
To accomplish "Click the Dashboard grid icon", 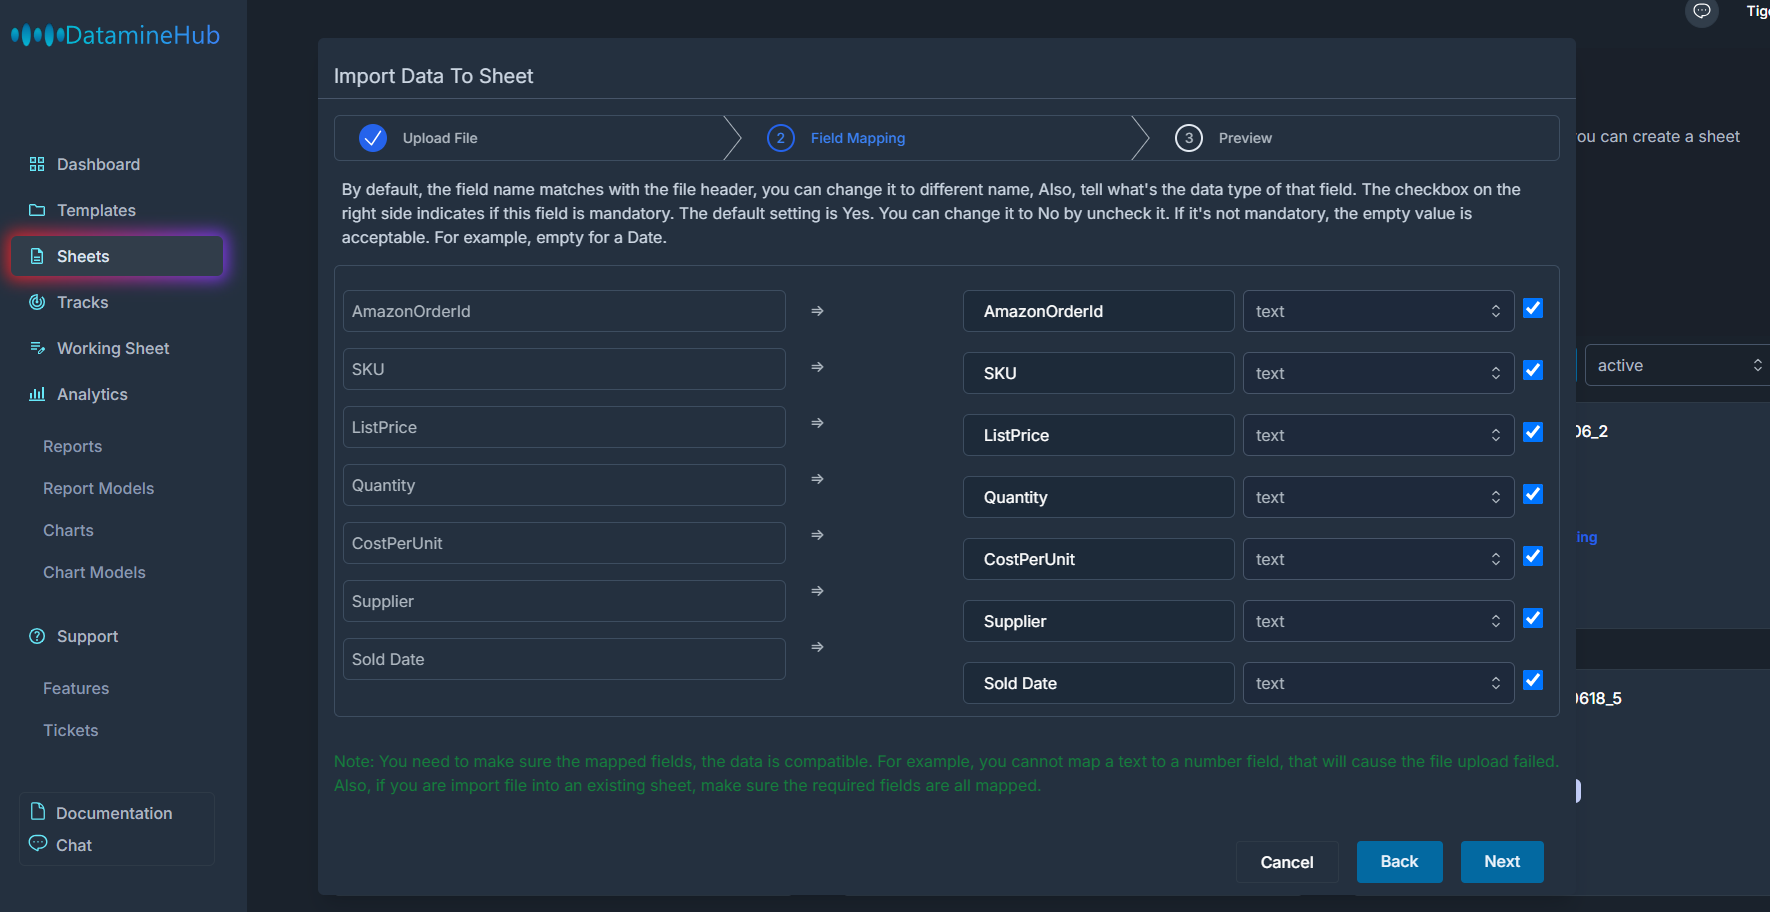I will pos(37,164).
